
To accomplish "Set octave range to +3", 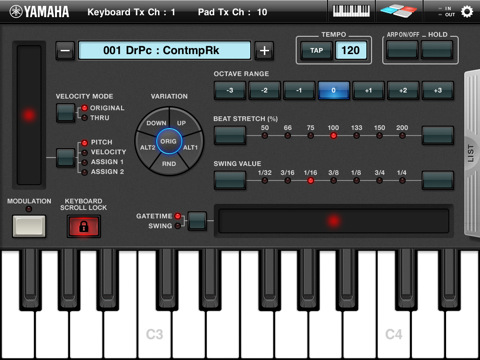I will (438, 90).
